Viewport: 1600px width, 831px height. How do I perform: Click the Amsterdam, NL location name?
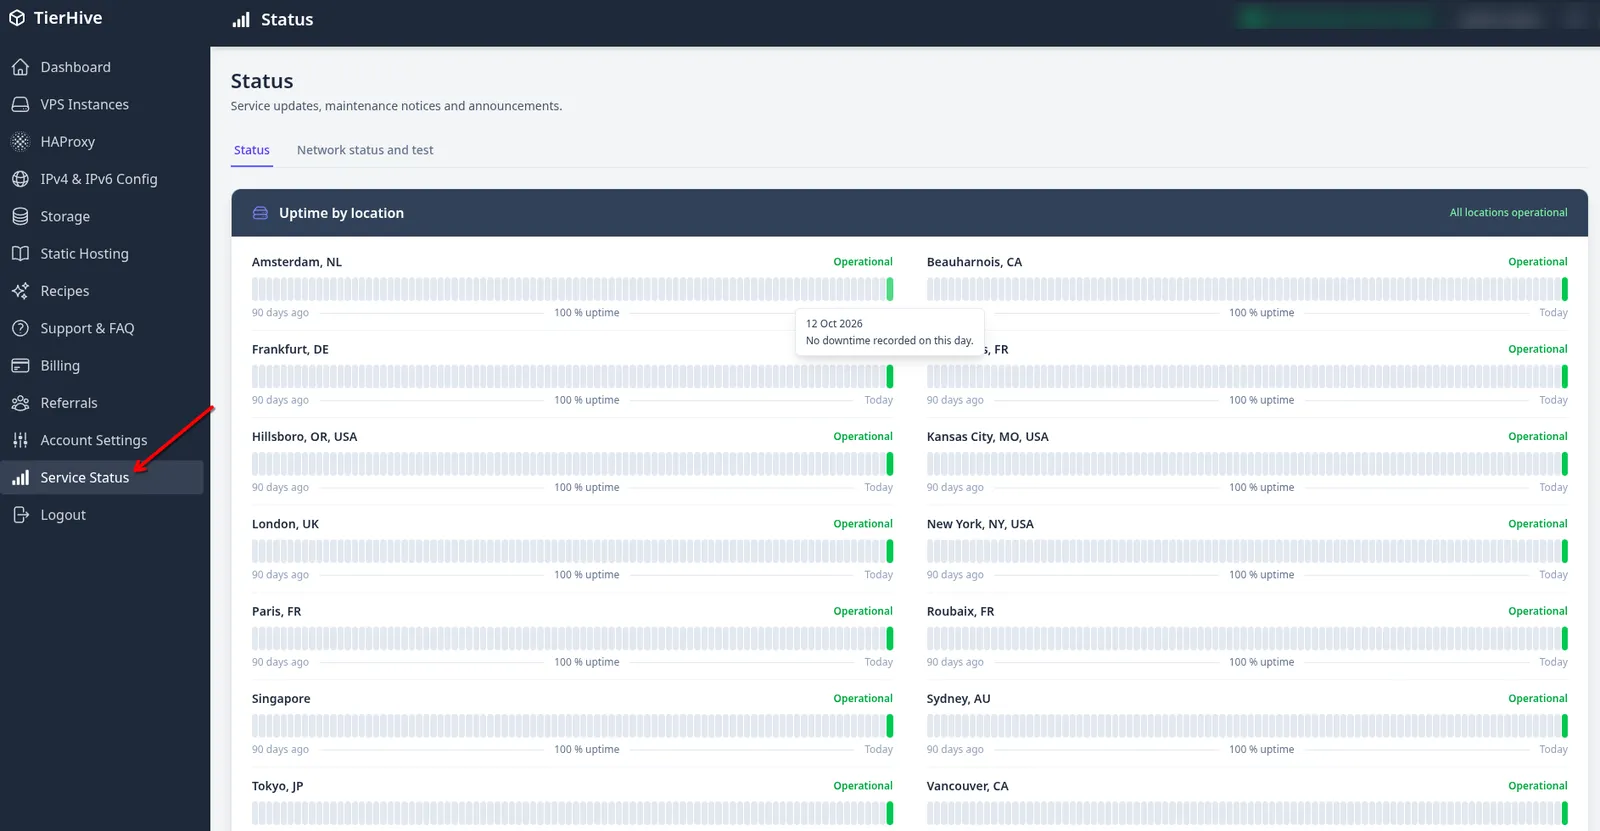tap(297, 262)
